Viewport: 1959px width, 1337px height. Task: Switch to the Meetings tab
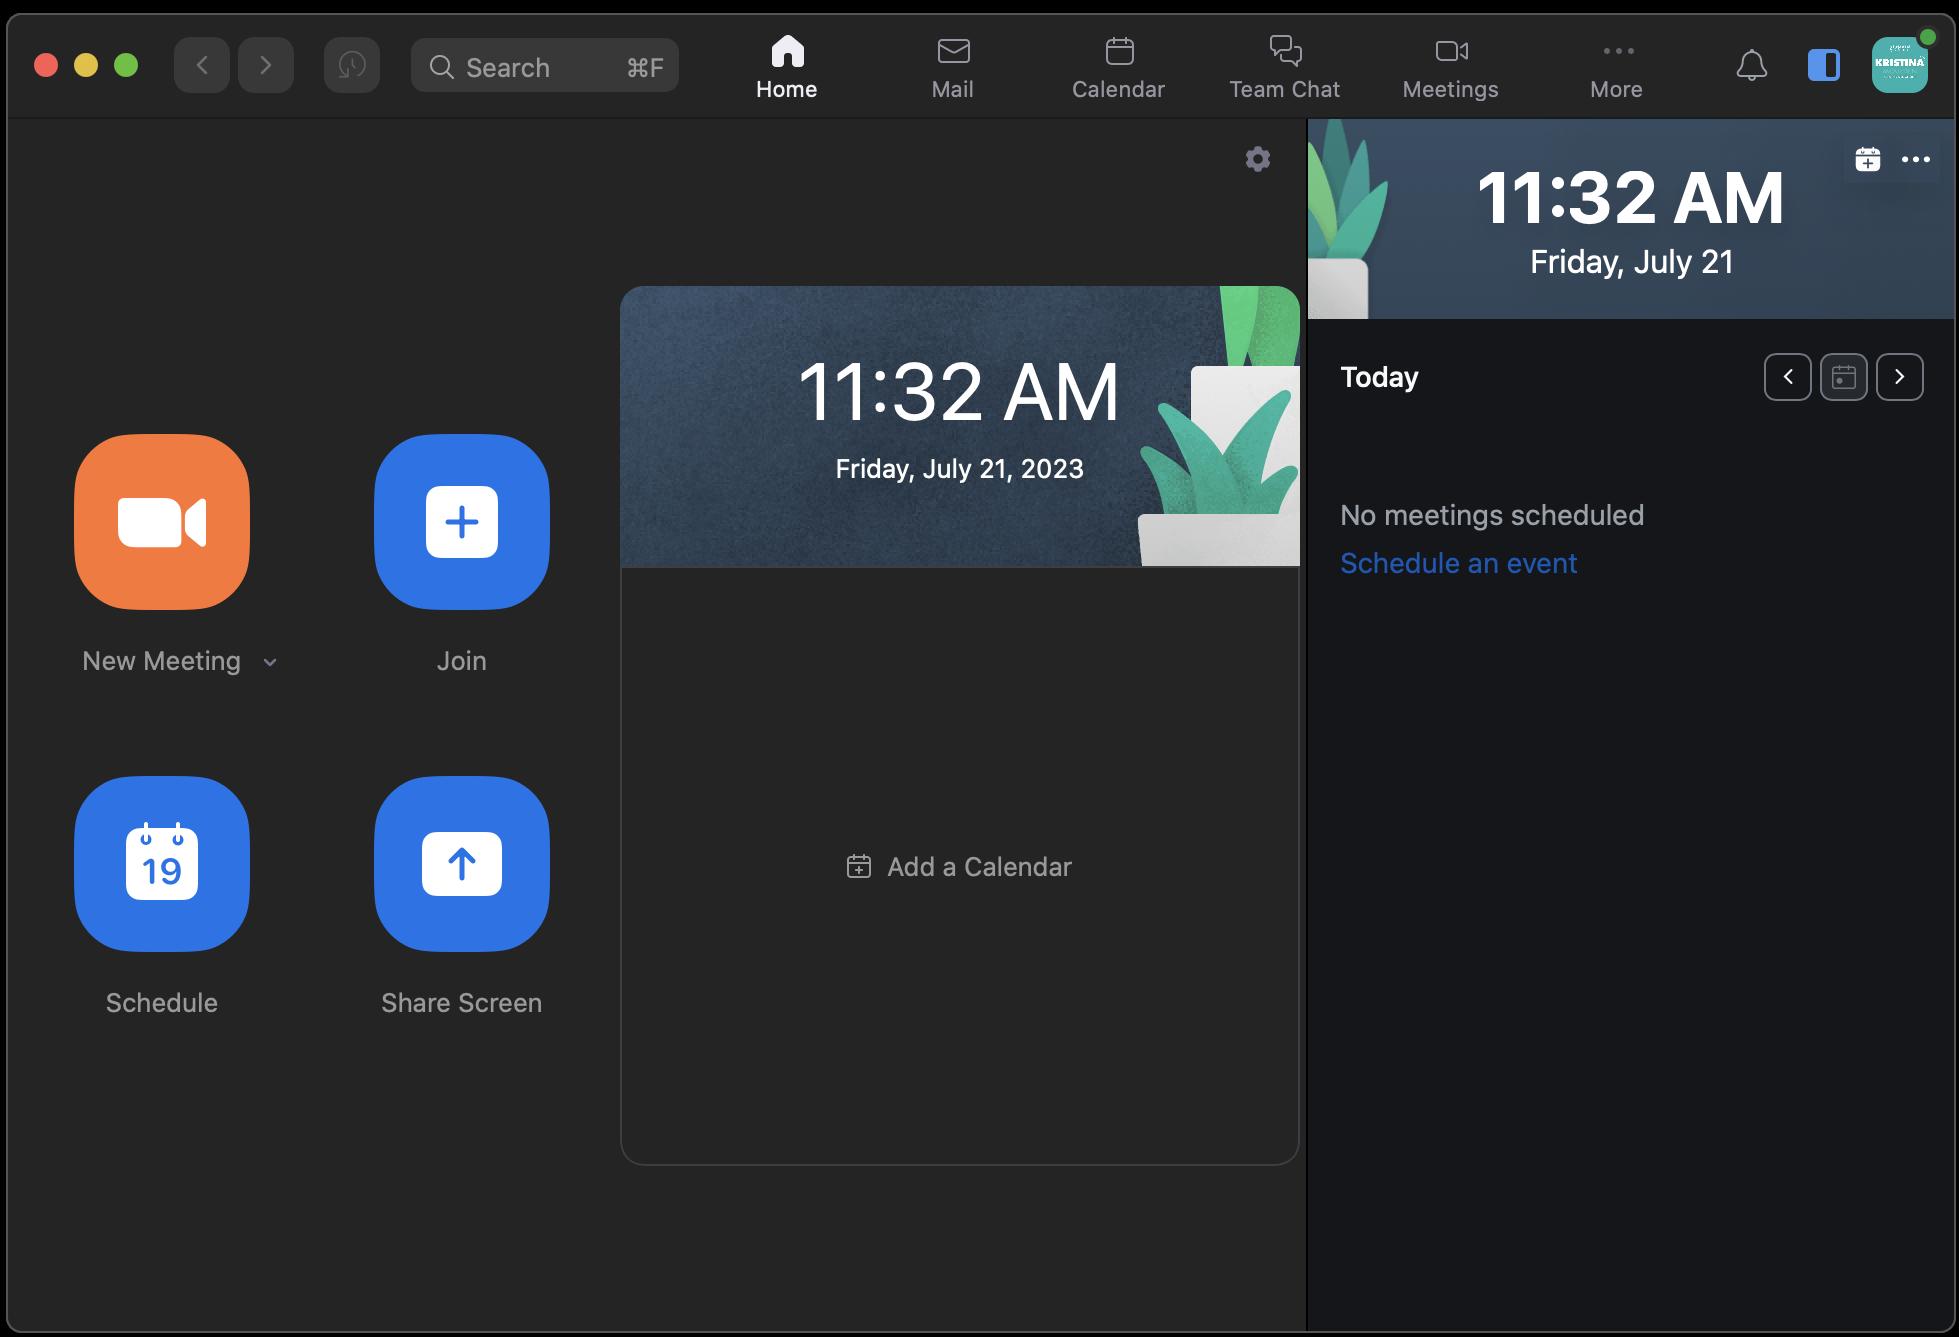pos(1450,68)
